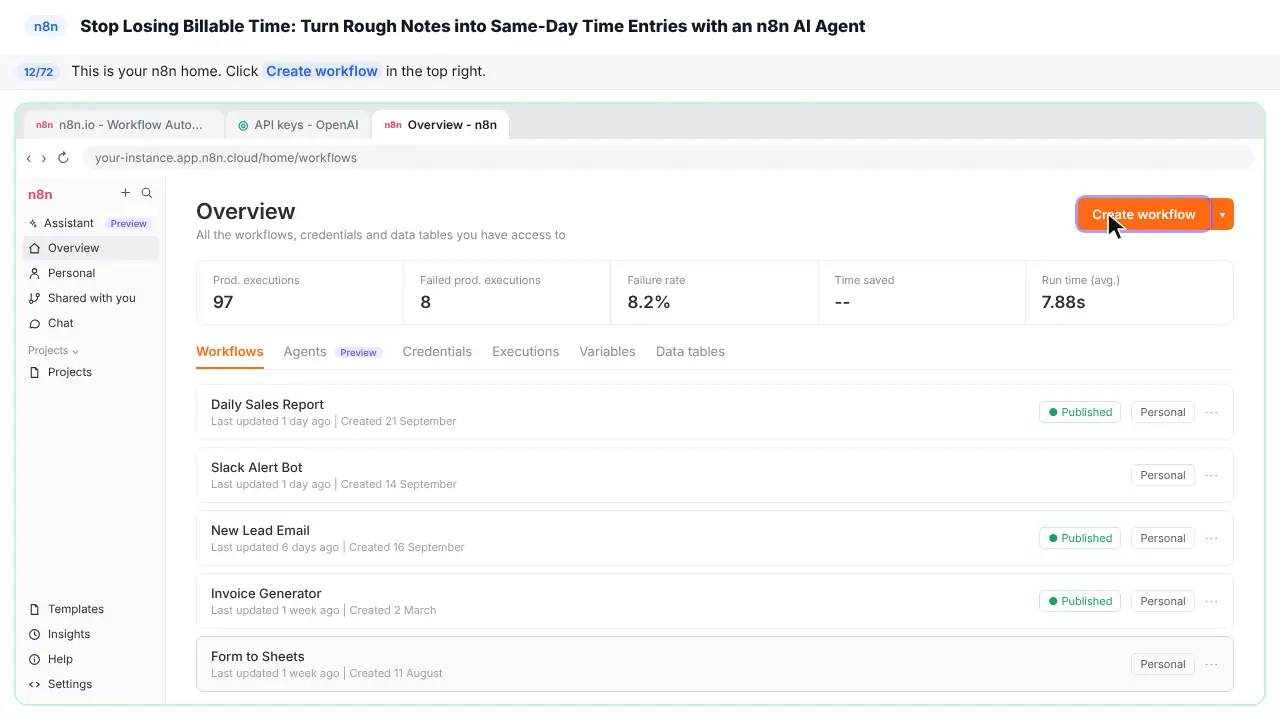Open more options for Daily Sales Report
The height and width of the screenshot is (720, 1280).
[x=1211, y=412]
